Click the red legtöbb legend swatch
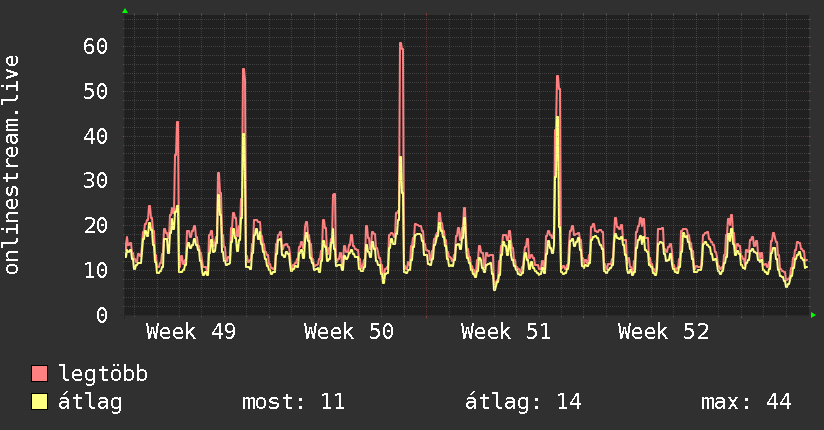824x430 pixels. point(40,375)
